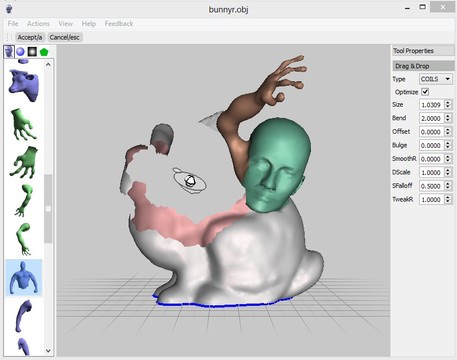Select the highlighted blue torso part
The width and height of the screenshot is (457, 360).
click(24, 278)
